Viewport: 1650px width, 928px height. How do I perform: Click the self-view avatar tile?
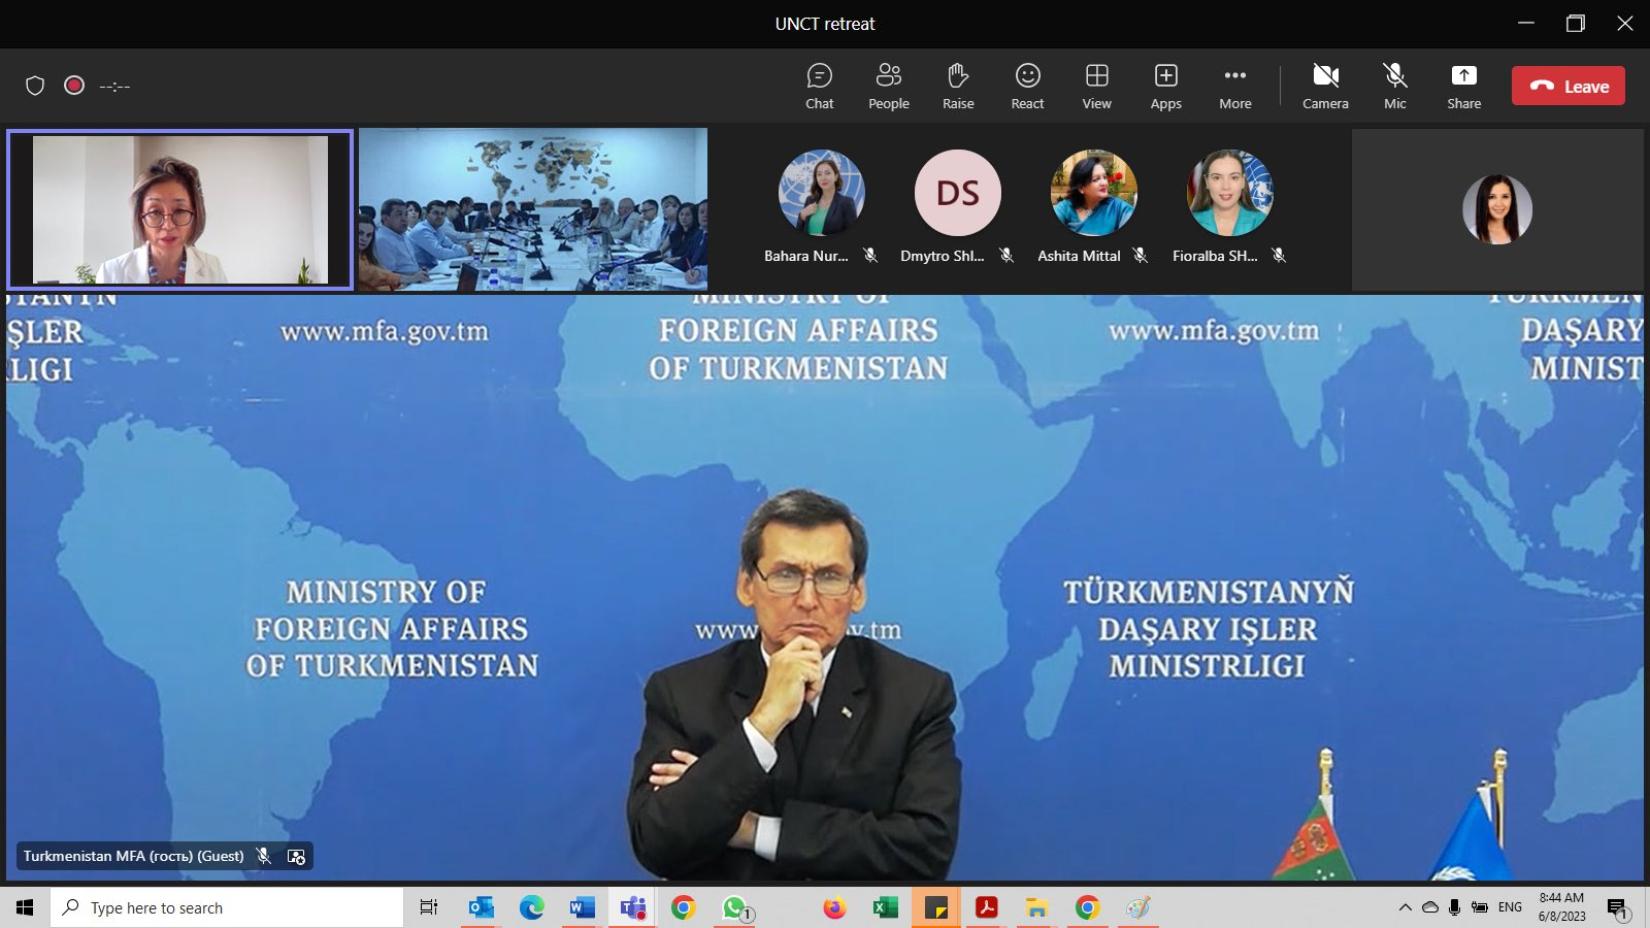click(x=1497, y=210)
